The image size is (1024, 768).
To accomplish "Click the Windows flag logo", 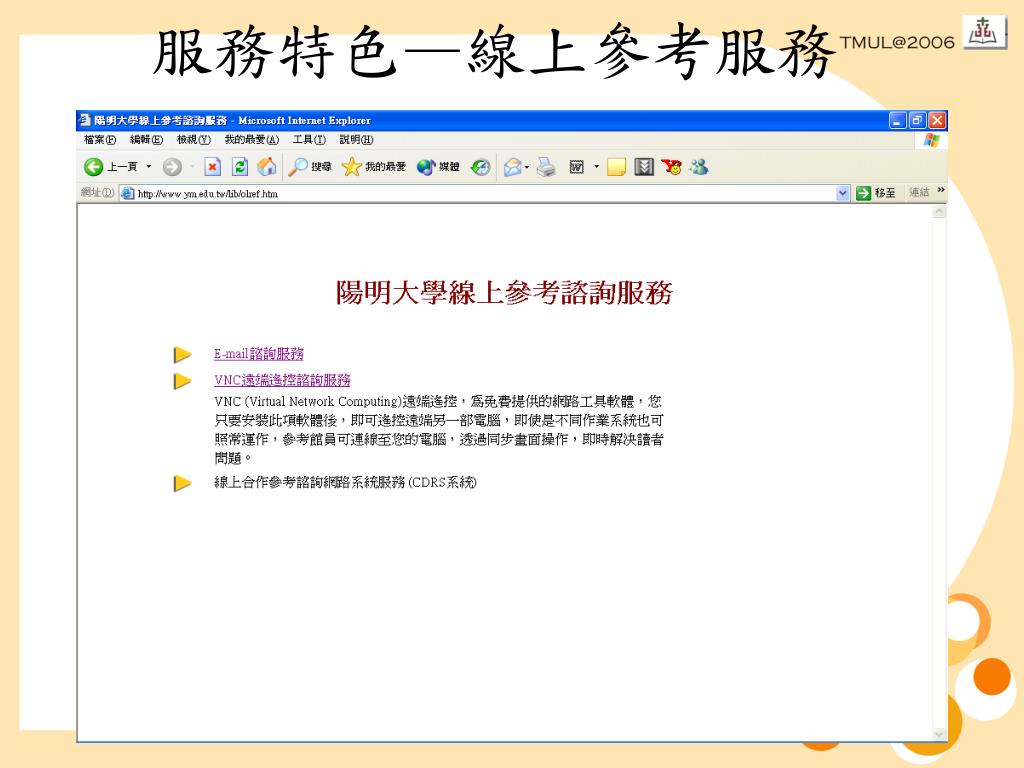I will point(931,140).
